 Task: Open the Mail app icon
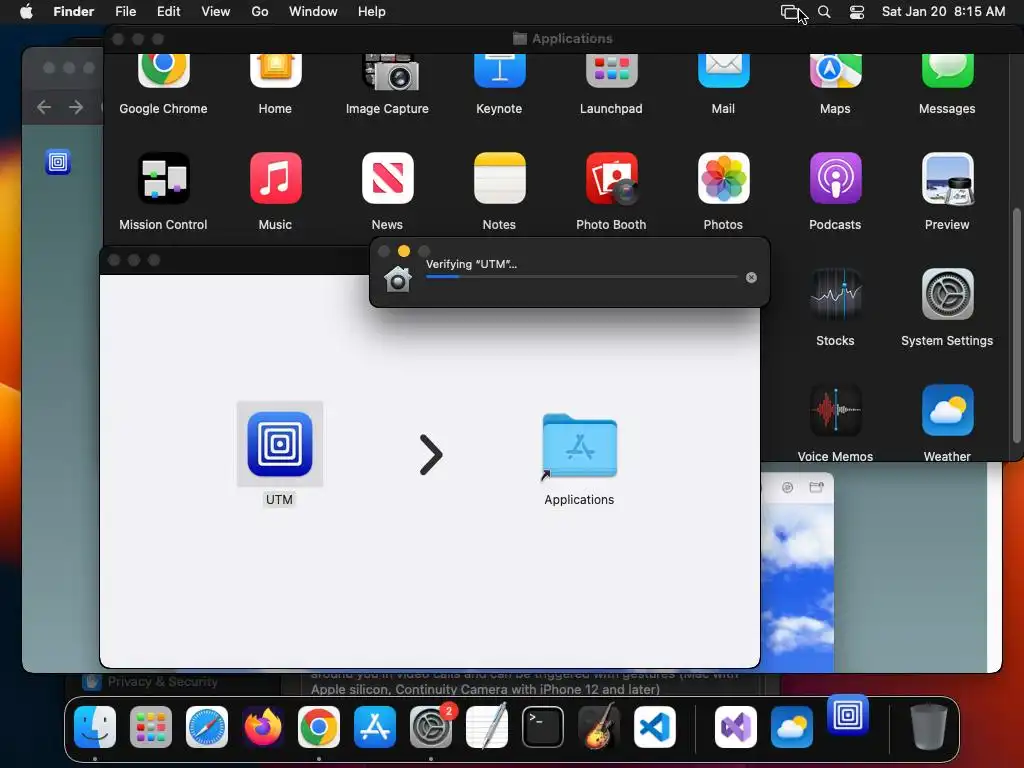(x=723, y=71)
